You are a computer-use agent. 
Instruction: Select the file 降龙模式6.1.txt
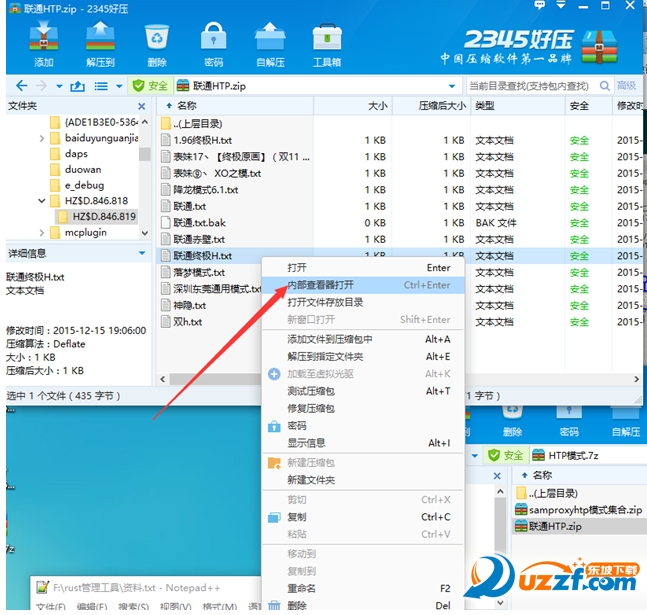205,190
